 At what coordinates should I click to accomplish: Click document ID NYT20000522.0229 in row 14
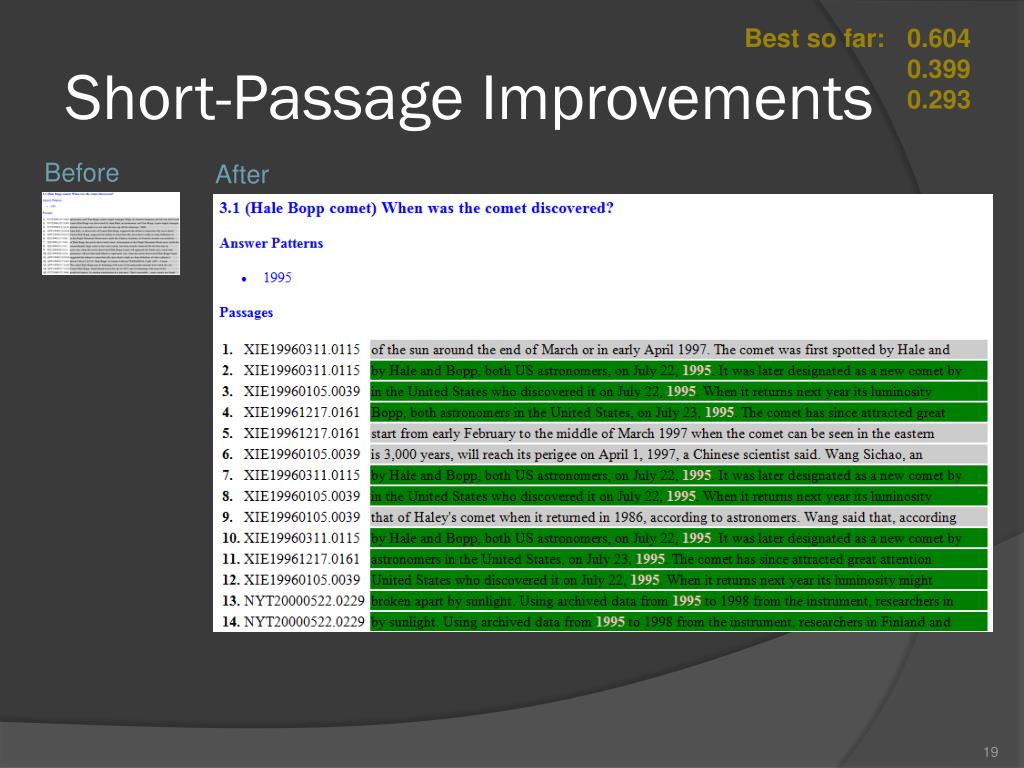click(304, 622)
